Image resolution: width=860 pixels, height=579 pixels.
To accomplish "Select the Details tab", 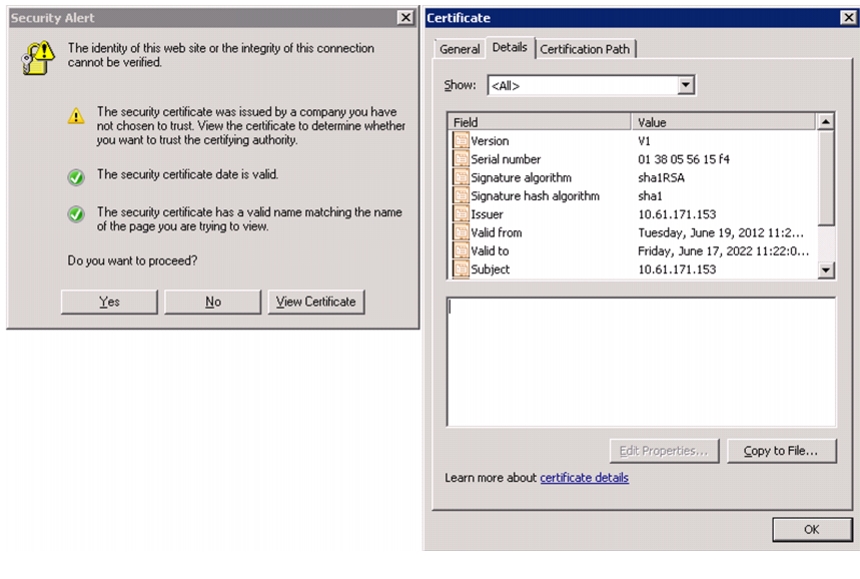I will (x=510, y=47).
